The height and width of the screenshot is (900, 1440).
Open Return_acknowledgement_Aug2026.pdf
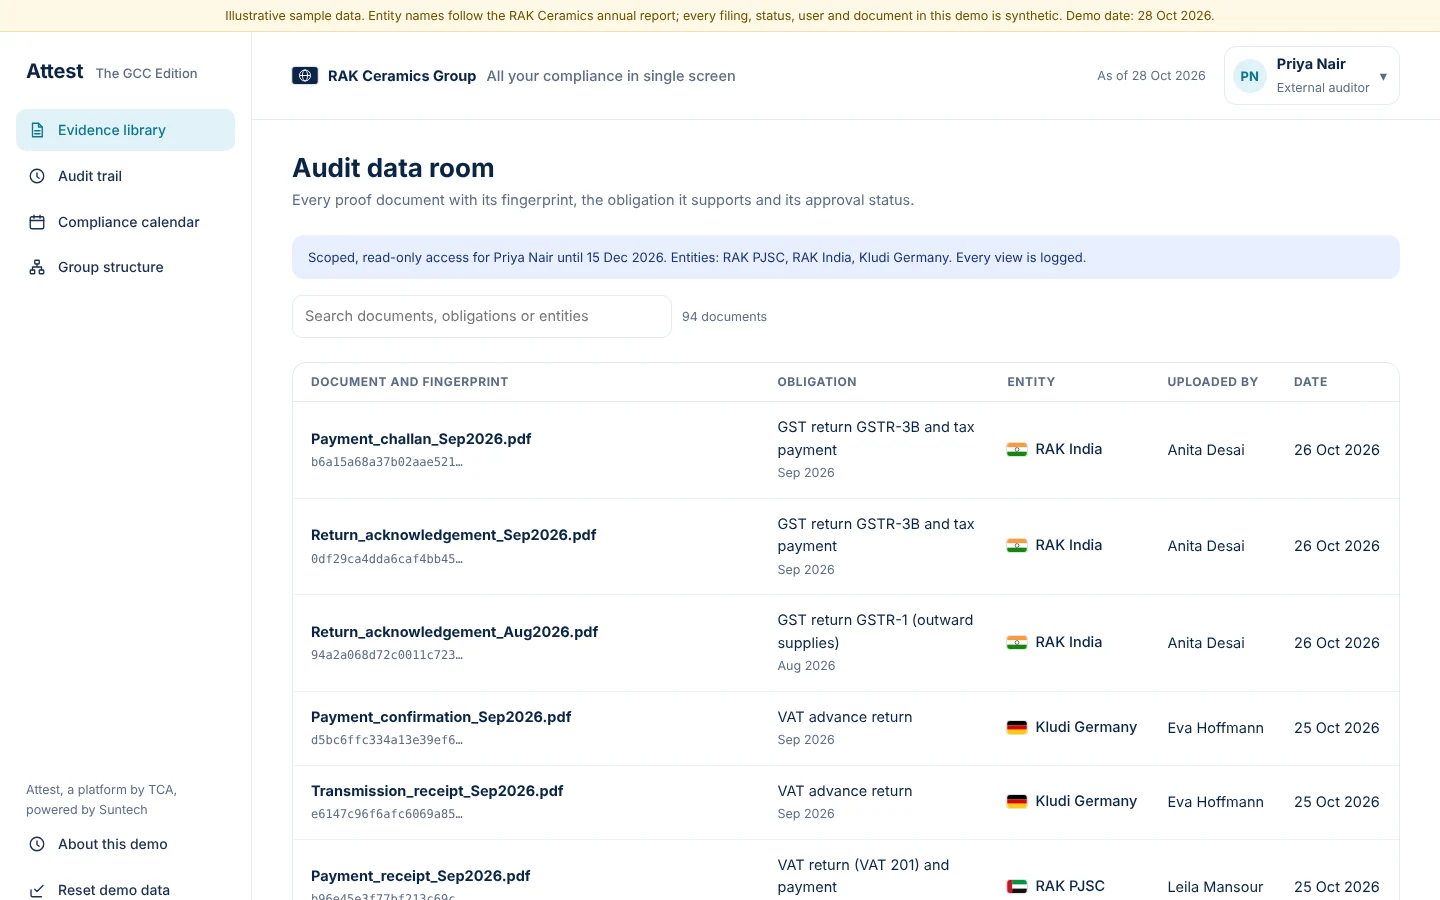point(455,632)
